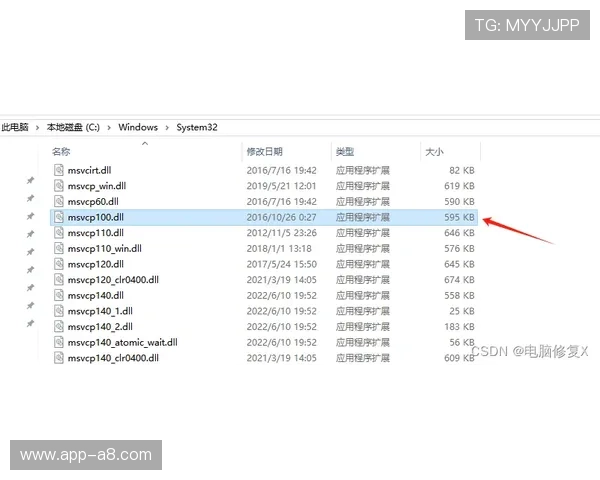
Task: Select the msvcp120.dll file icon
Action: click(59, 264)
